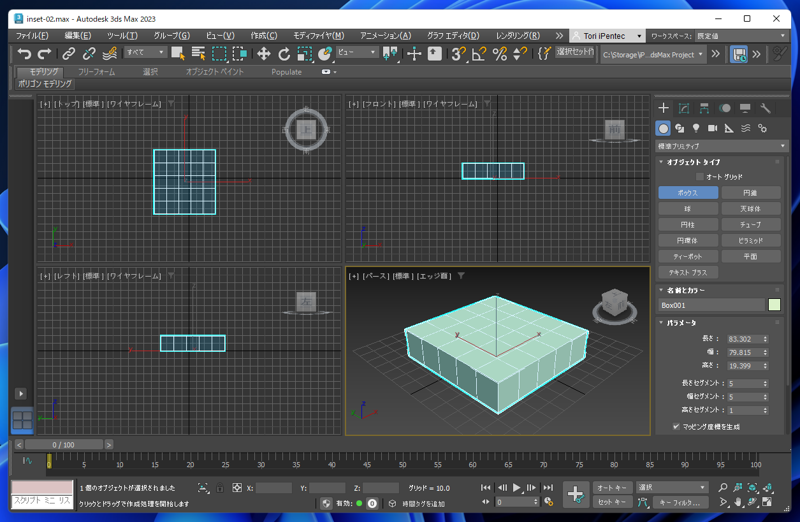Select the Shapes category icon
Screen dimensions: 800x522
[x=680, y=129]
